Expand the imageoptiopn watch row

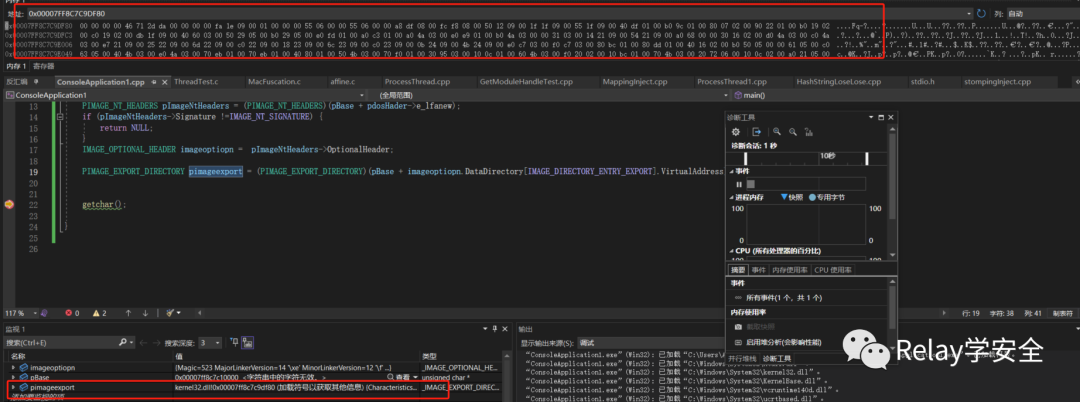coord(14,368)
